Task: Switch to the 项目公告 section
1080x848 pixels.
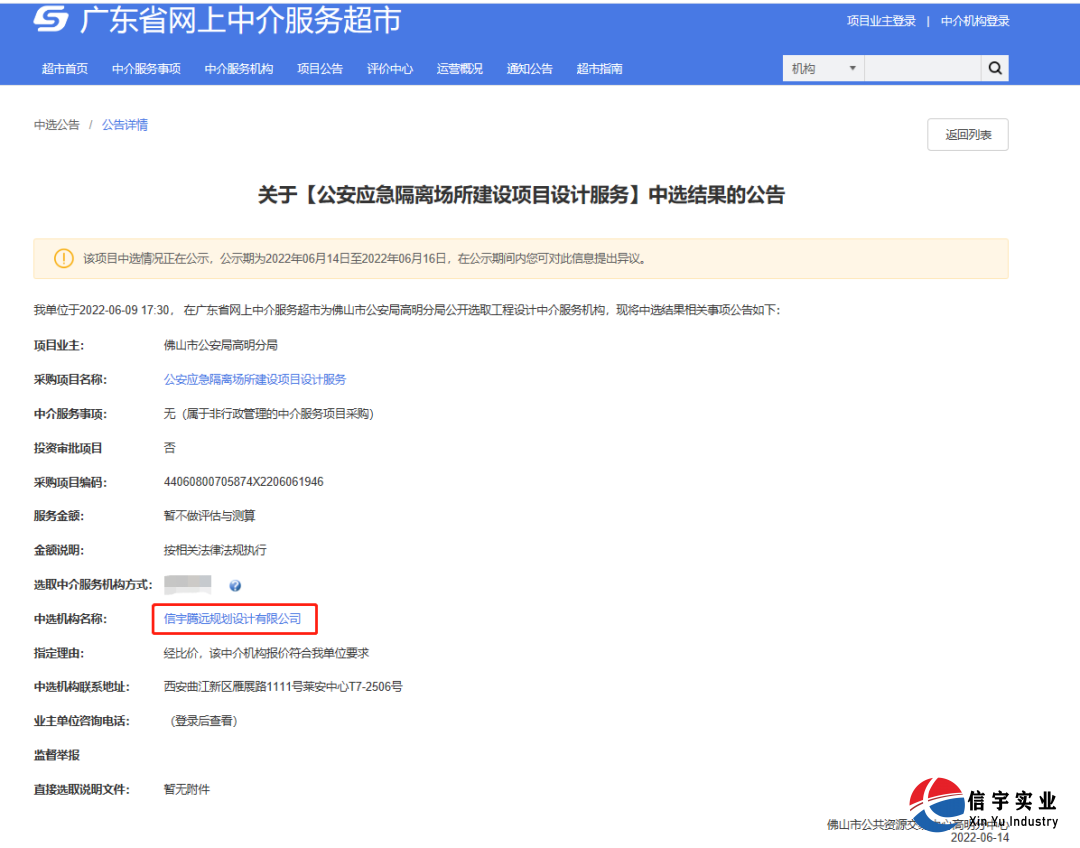Action: point(320,68)
